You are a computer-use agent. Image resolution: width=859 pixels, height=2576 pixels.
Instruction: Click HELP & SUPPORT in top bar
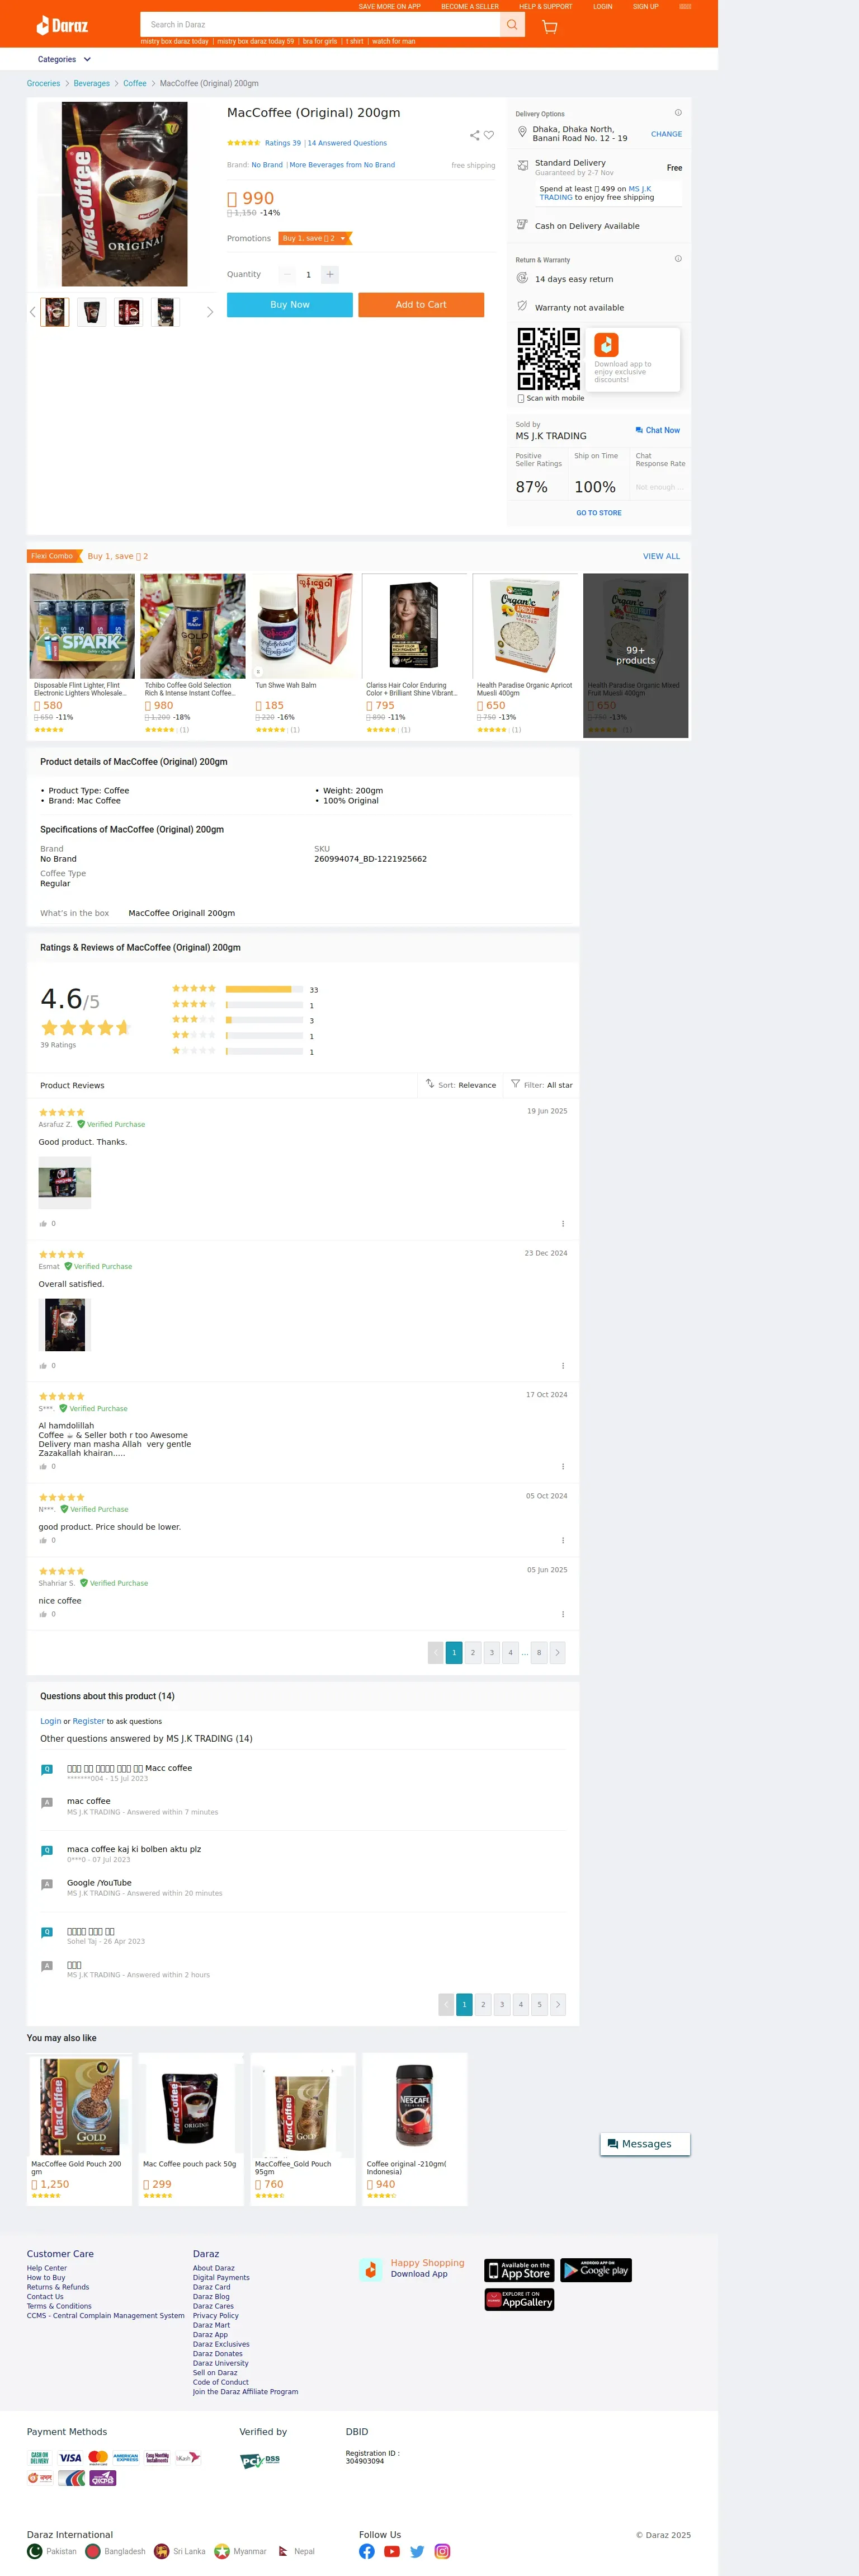coord(546,6)
